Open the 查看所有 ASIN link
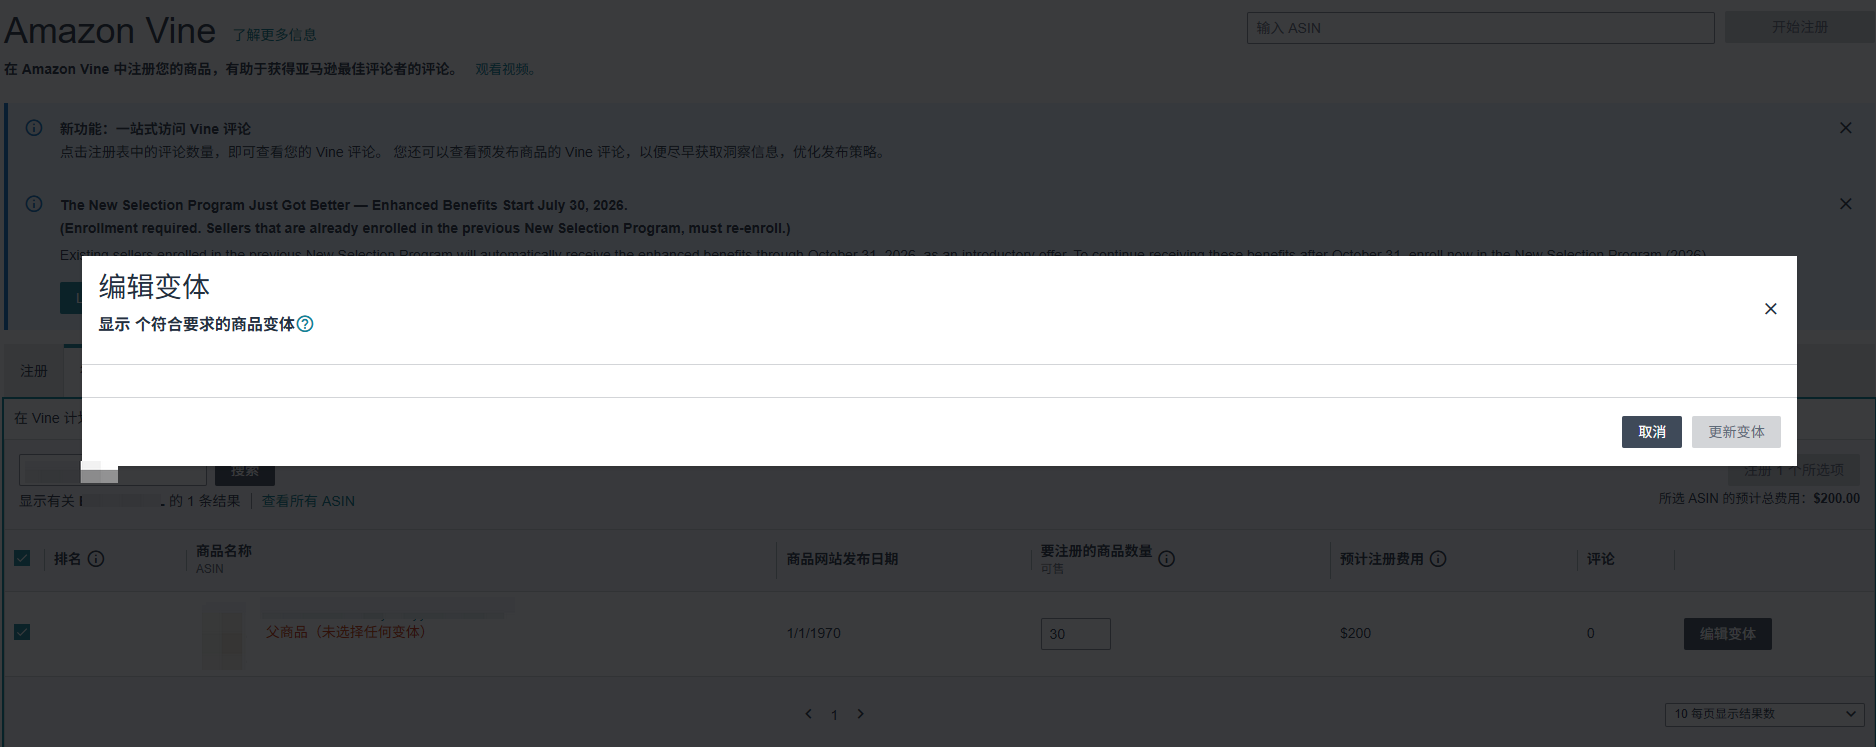Screen dimensions: 1876x747 coord(308,501)
